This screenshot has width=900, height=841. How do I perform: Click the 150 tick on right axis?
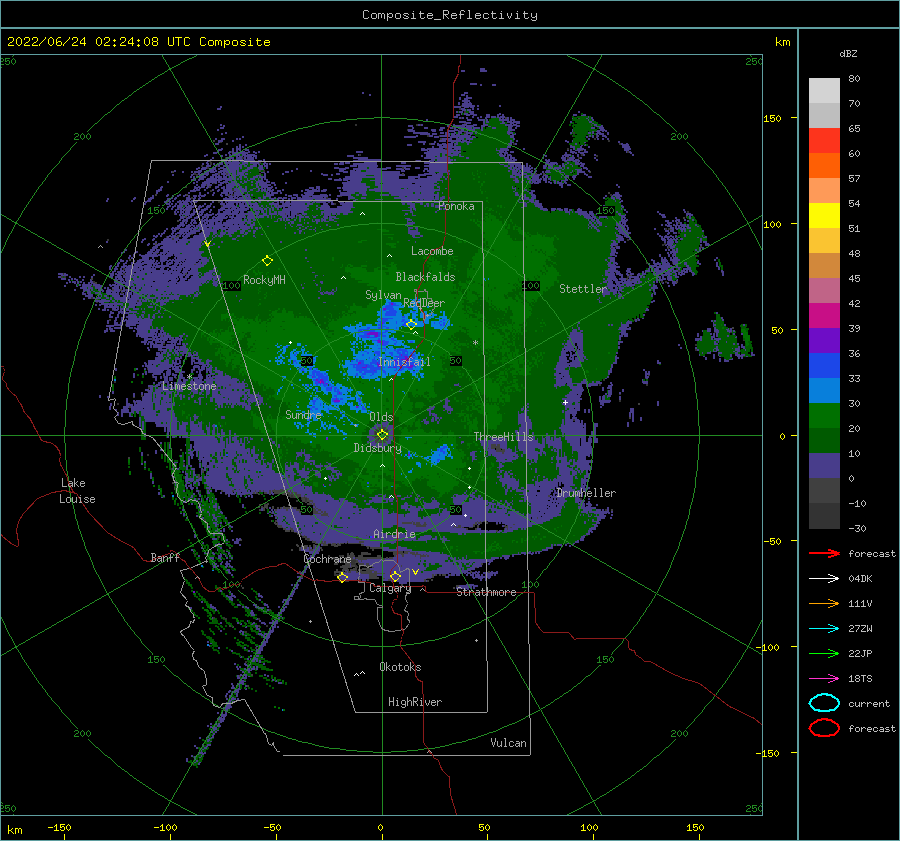coord(772,118)
